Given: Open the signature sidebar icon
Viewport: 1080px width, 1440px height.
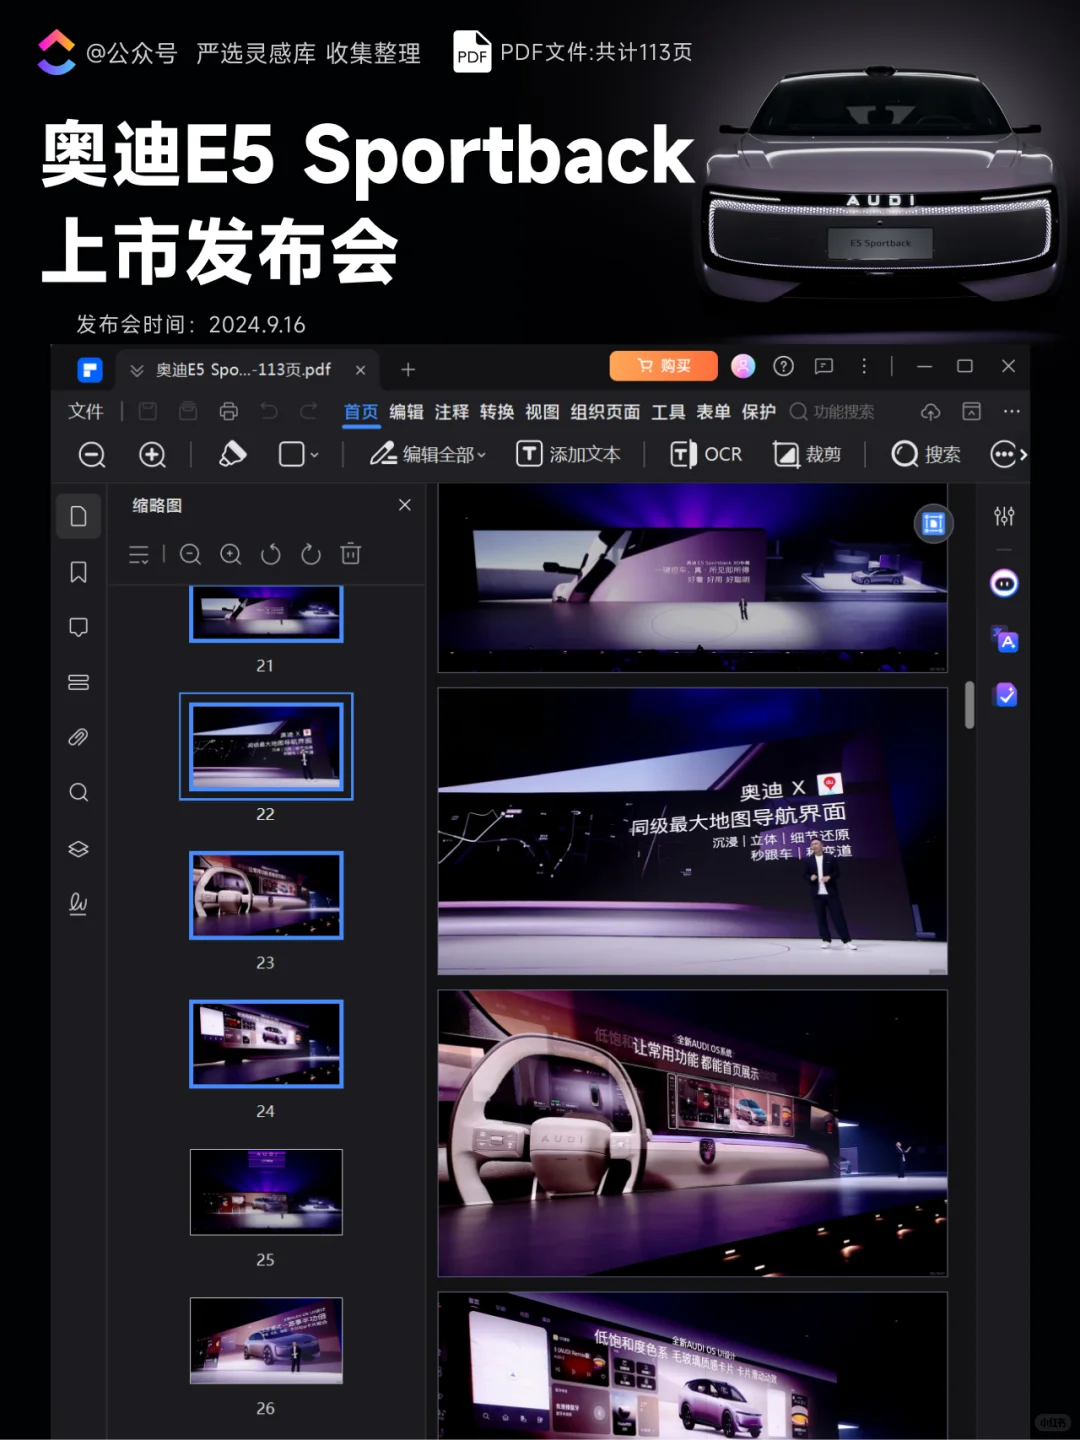Looking at the screenshot, I should (x=78, y=904).
